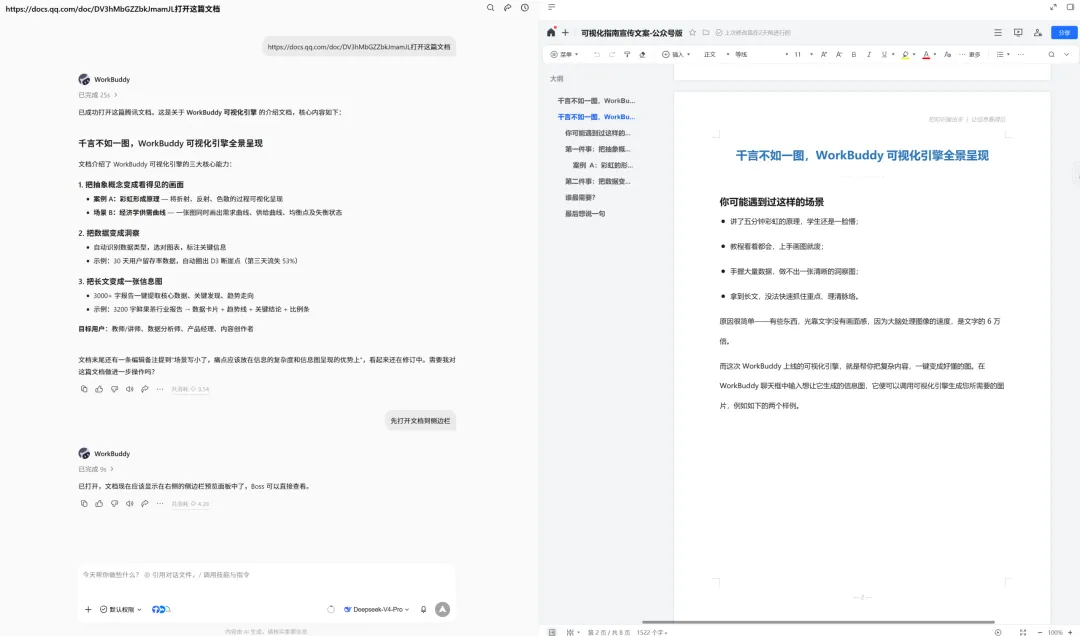Click the red font color button

click(x=926, y=54)
